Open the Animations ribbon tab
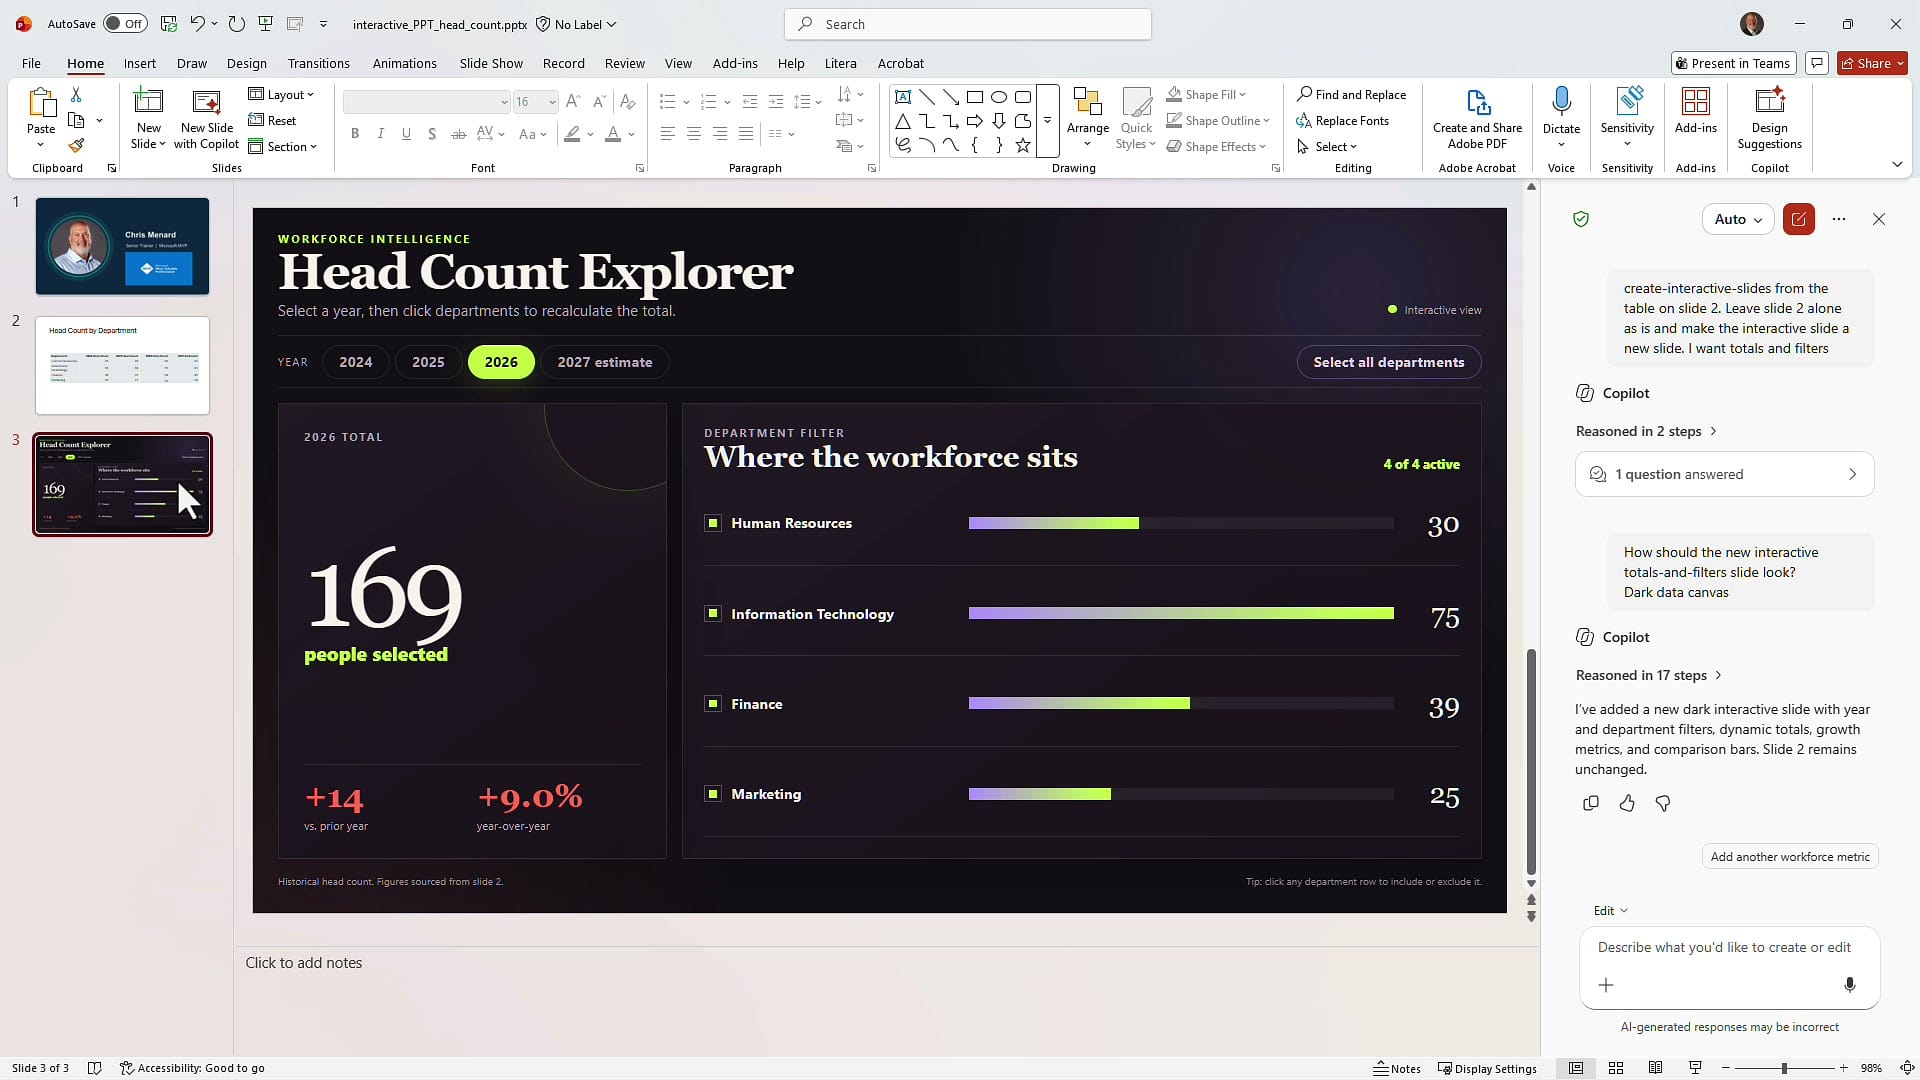This screenshot has height=1080, width=1920. [404, 63]
